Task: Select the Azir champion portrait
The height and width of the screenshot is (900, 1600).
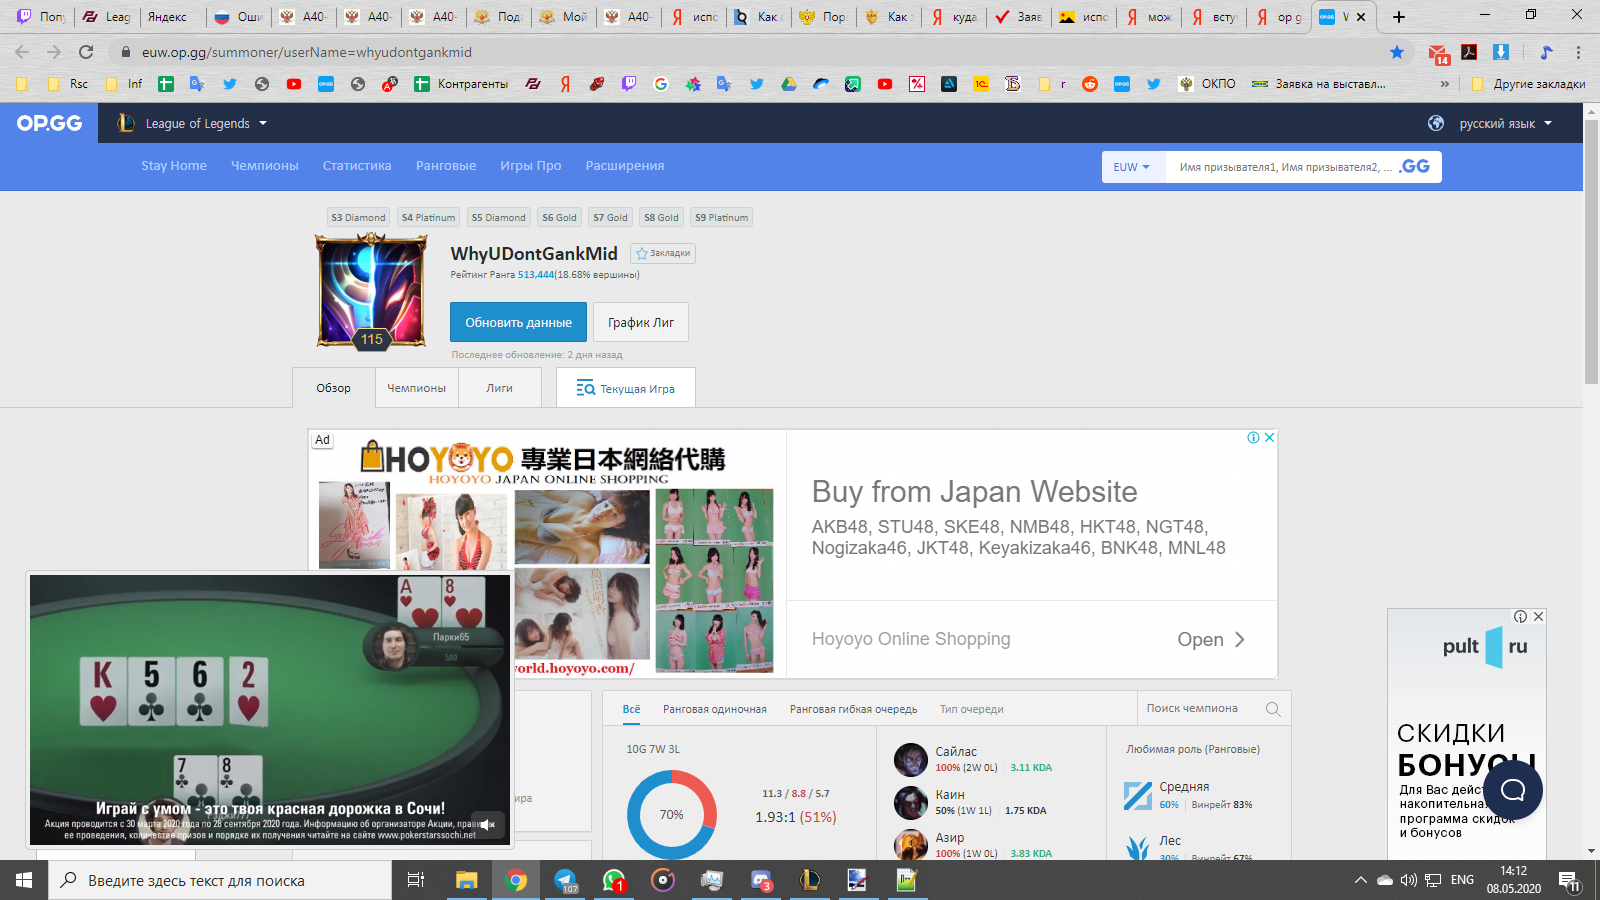Action: [x=911, y=845]
